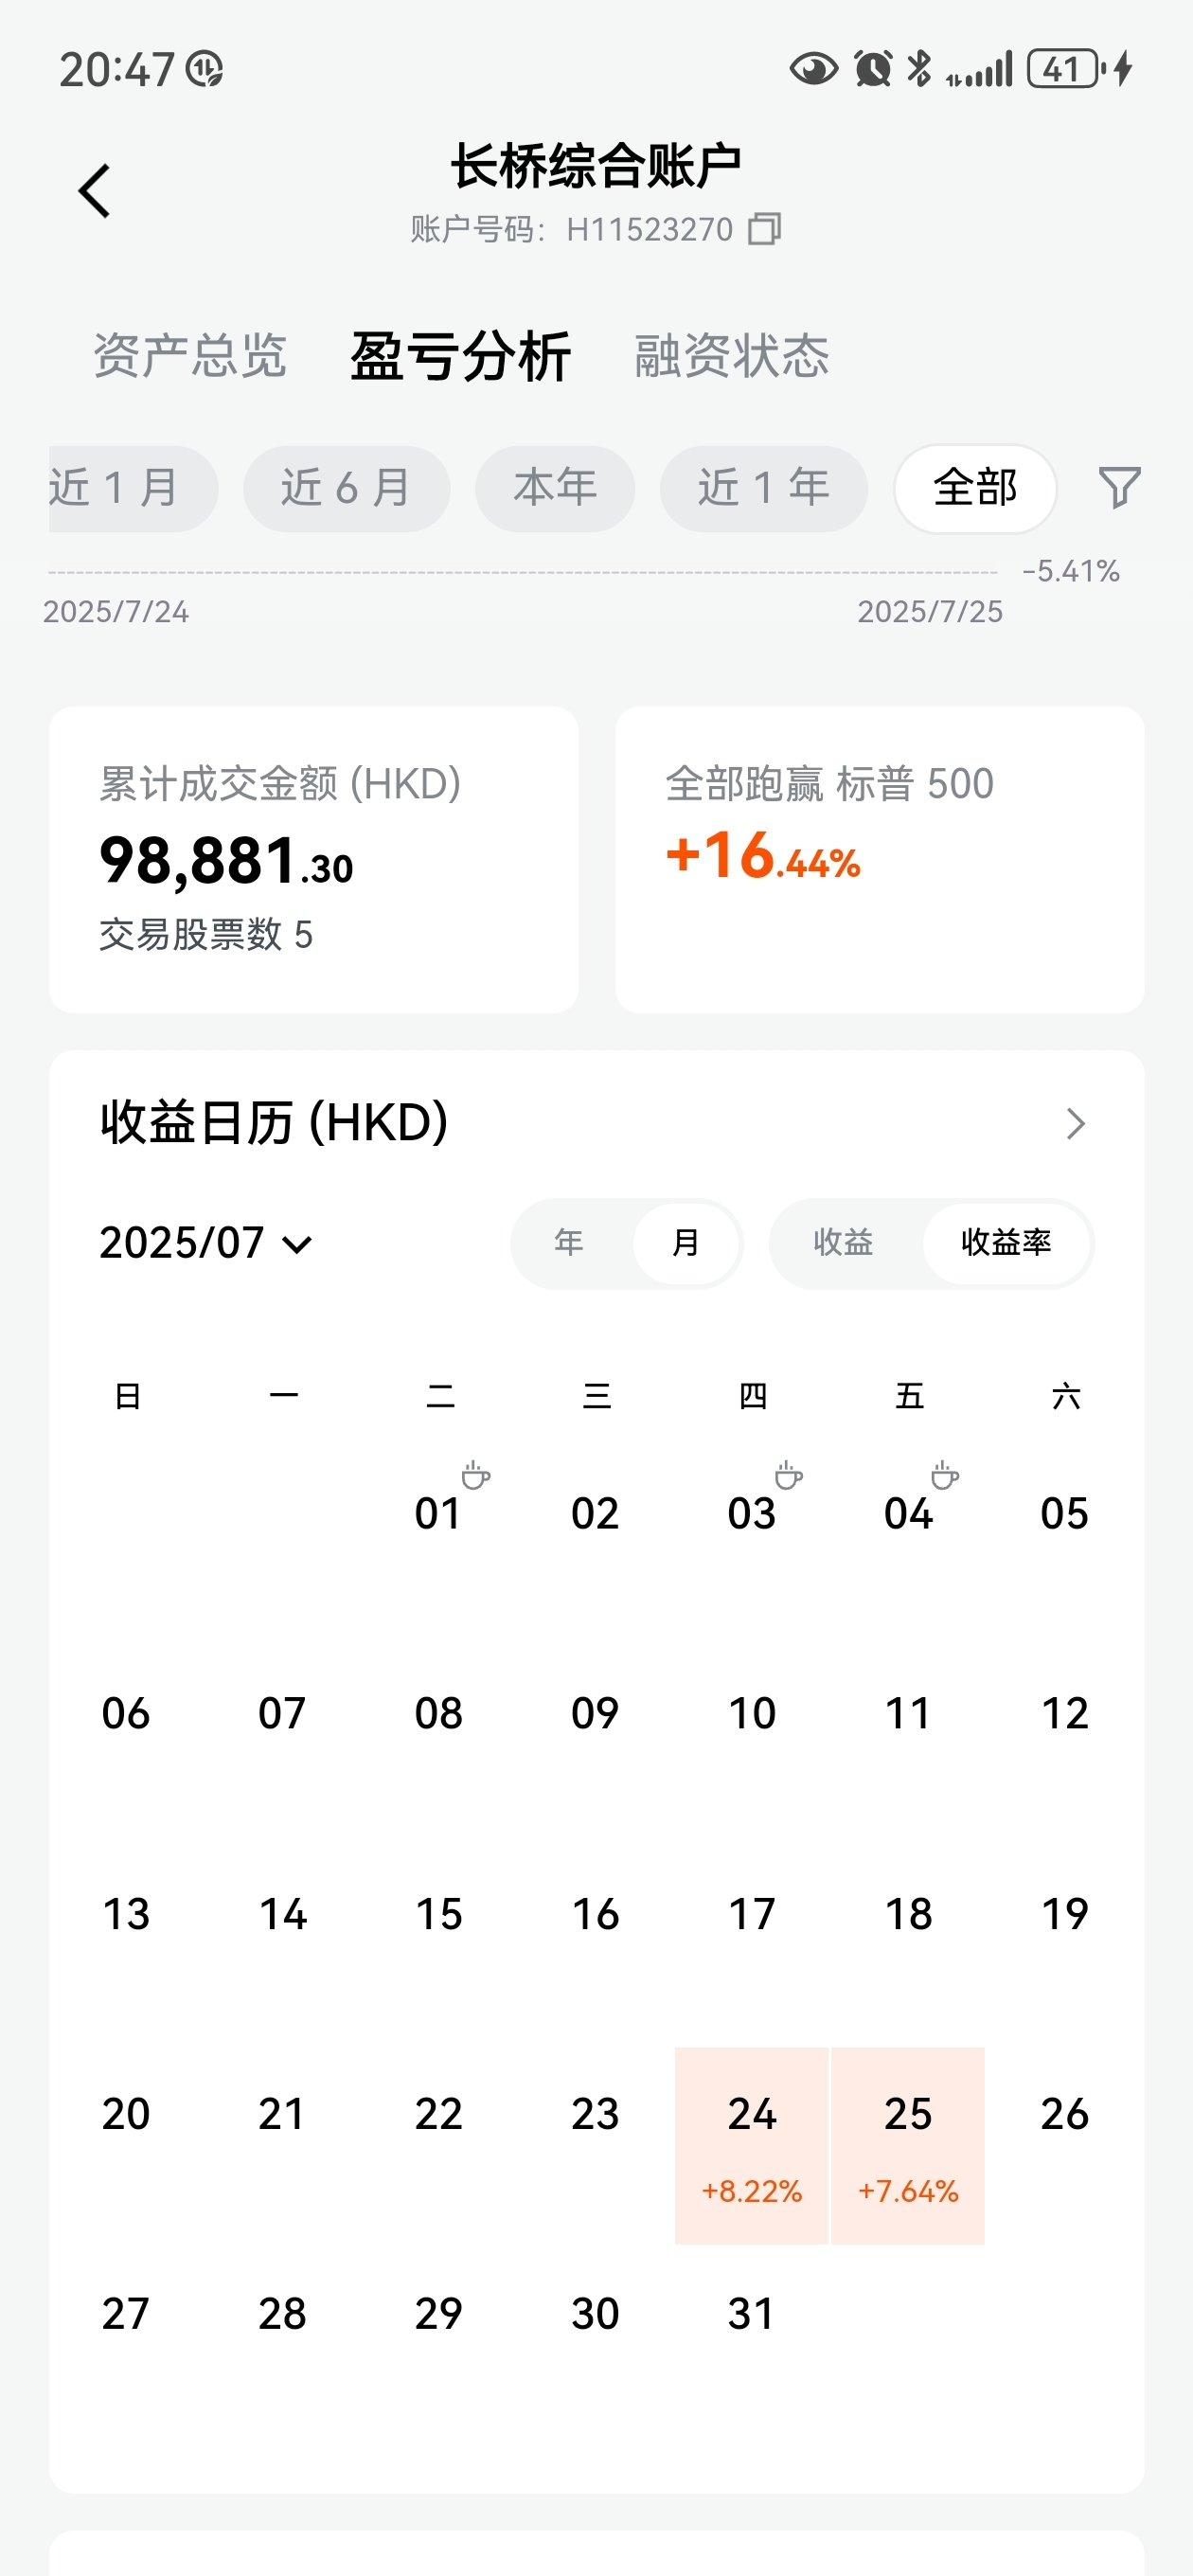This screenshot has width=1193, height=2576.
Task: Tap calendar day 25 showing +7.64%
Action: point(908,2145)
